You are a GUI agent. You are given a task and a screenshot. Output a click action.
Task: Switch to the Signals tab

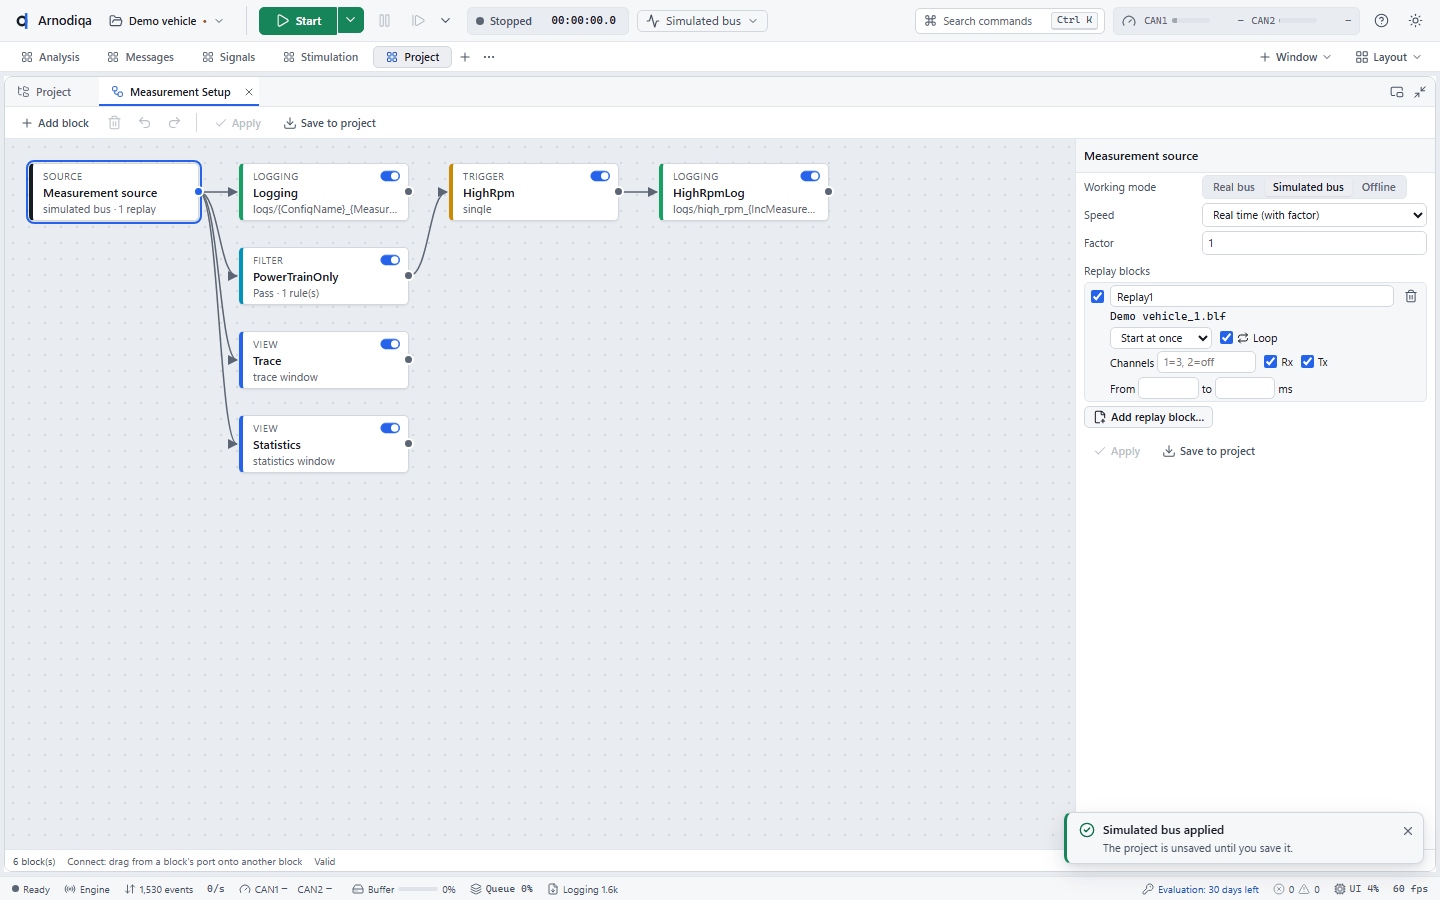228,57
